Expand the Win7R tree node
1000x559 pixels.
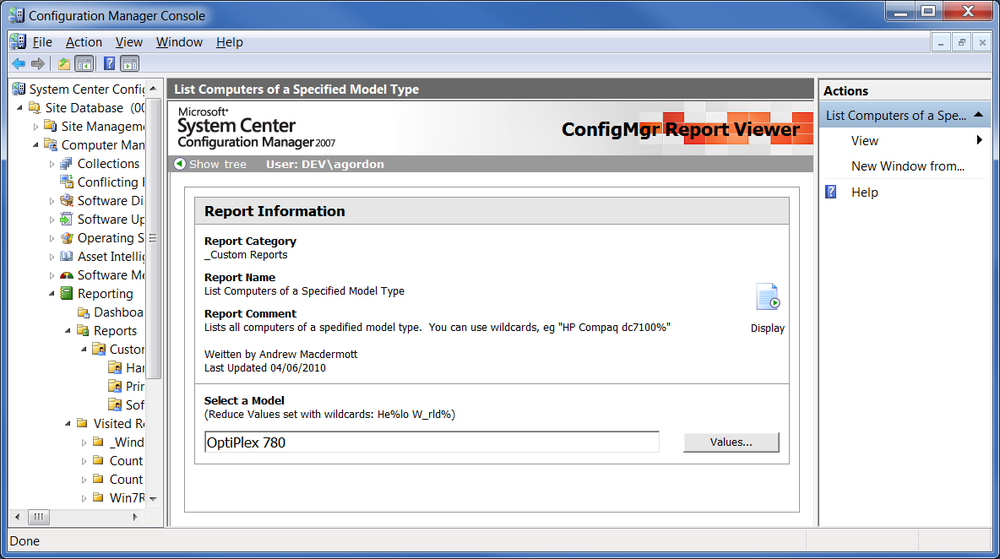(84, 498)
